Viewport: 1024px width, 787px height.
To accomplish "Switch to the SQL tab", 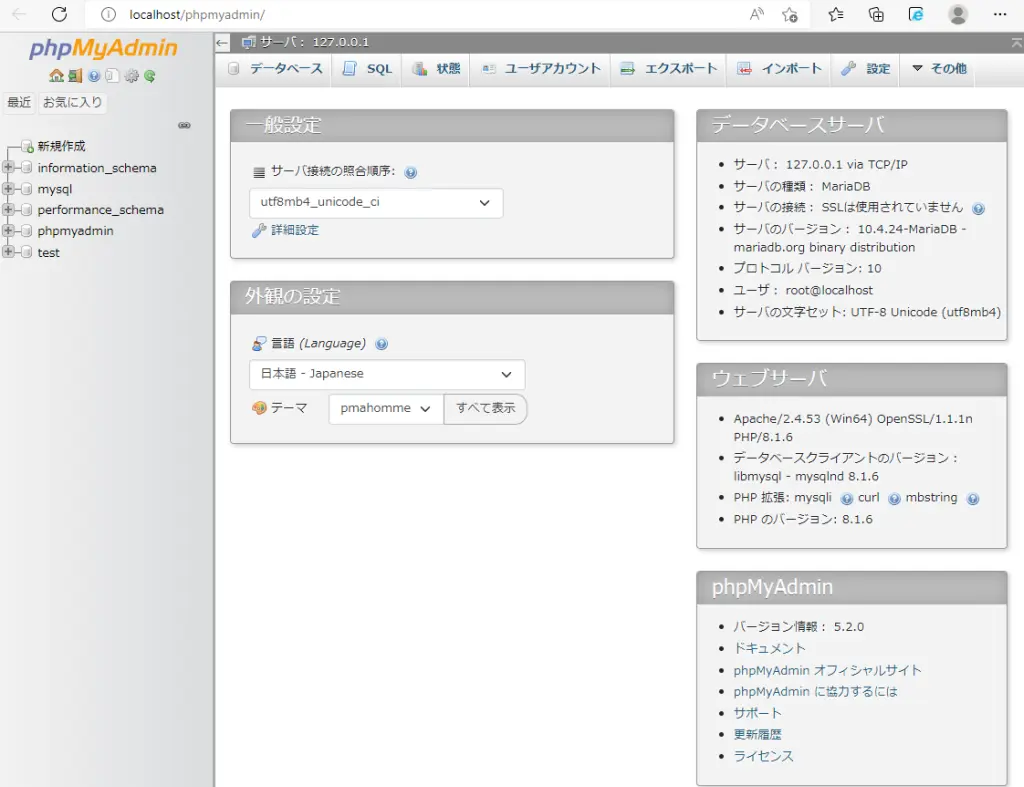I will 368,69.
